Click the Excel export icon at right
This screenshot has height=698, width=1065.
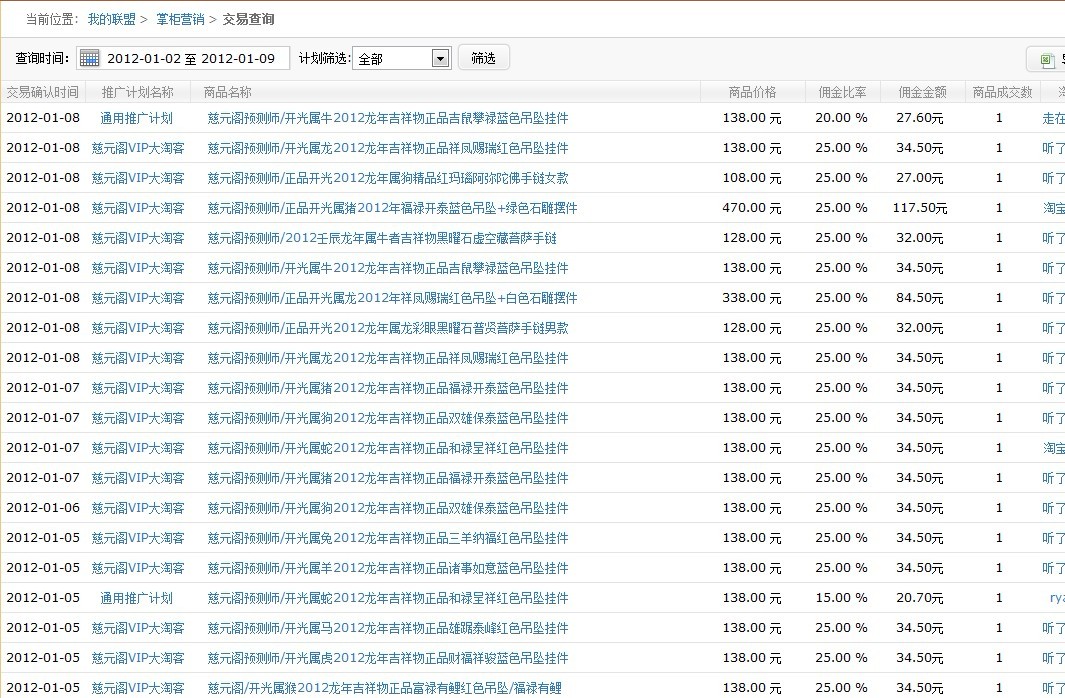[1047, 59]
